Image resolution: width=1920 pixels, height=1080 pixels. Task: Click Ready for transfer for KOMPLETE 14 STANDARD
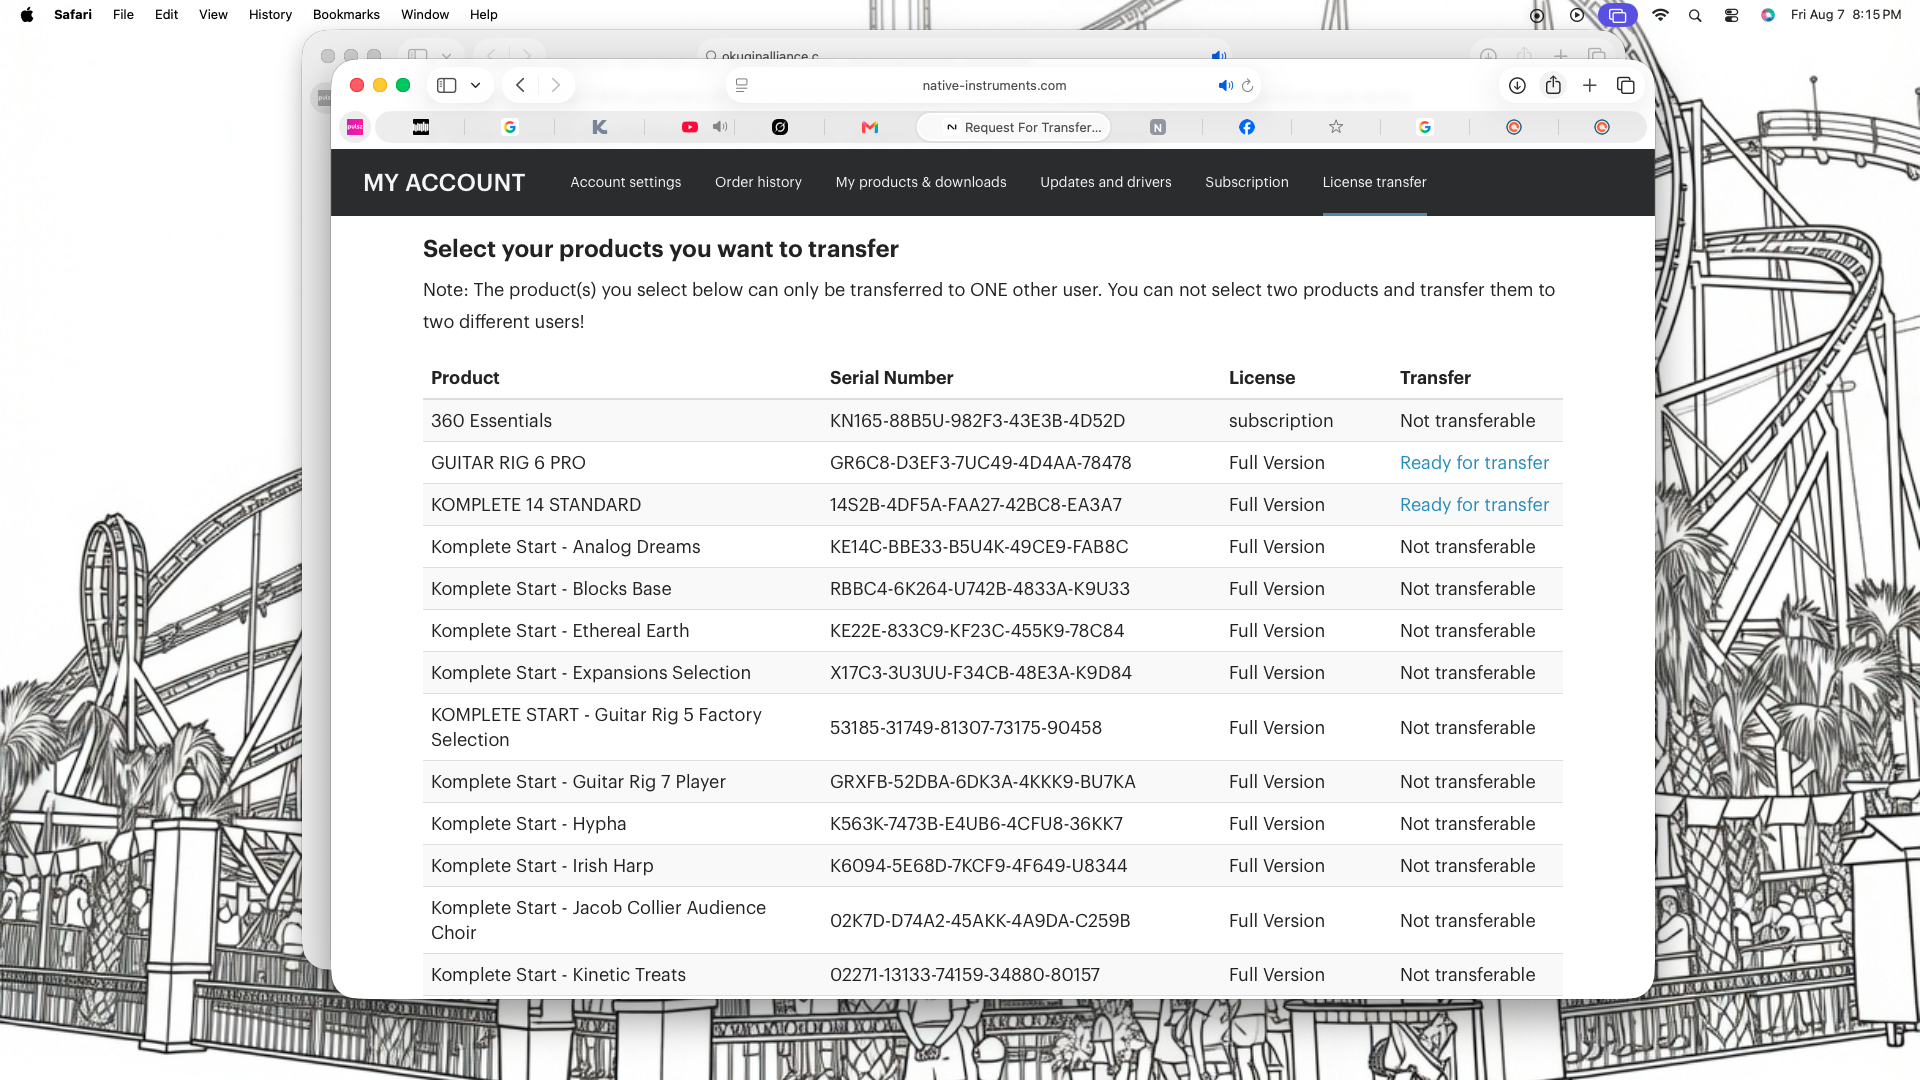coord(1475,505)
